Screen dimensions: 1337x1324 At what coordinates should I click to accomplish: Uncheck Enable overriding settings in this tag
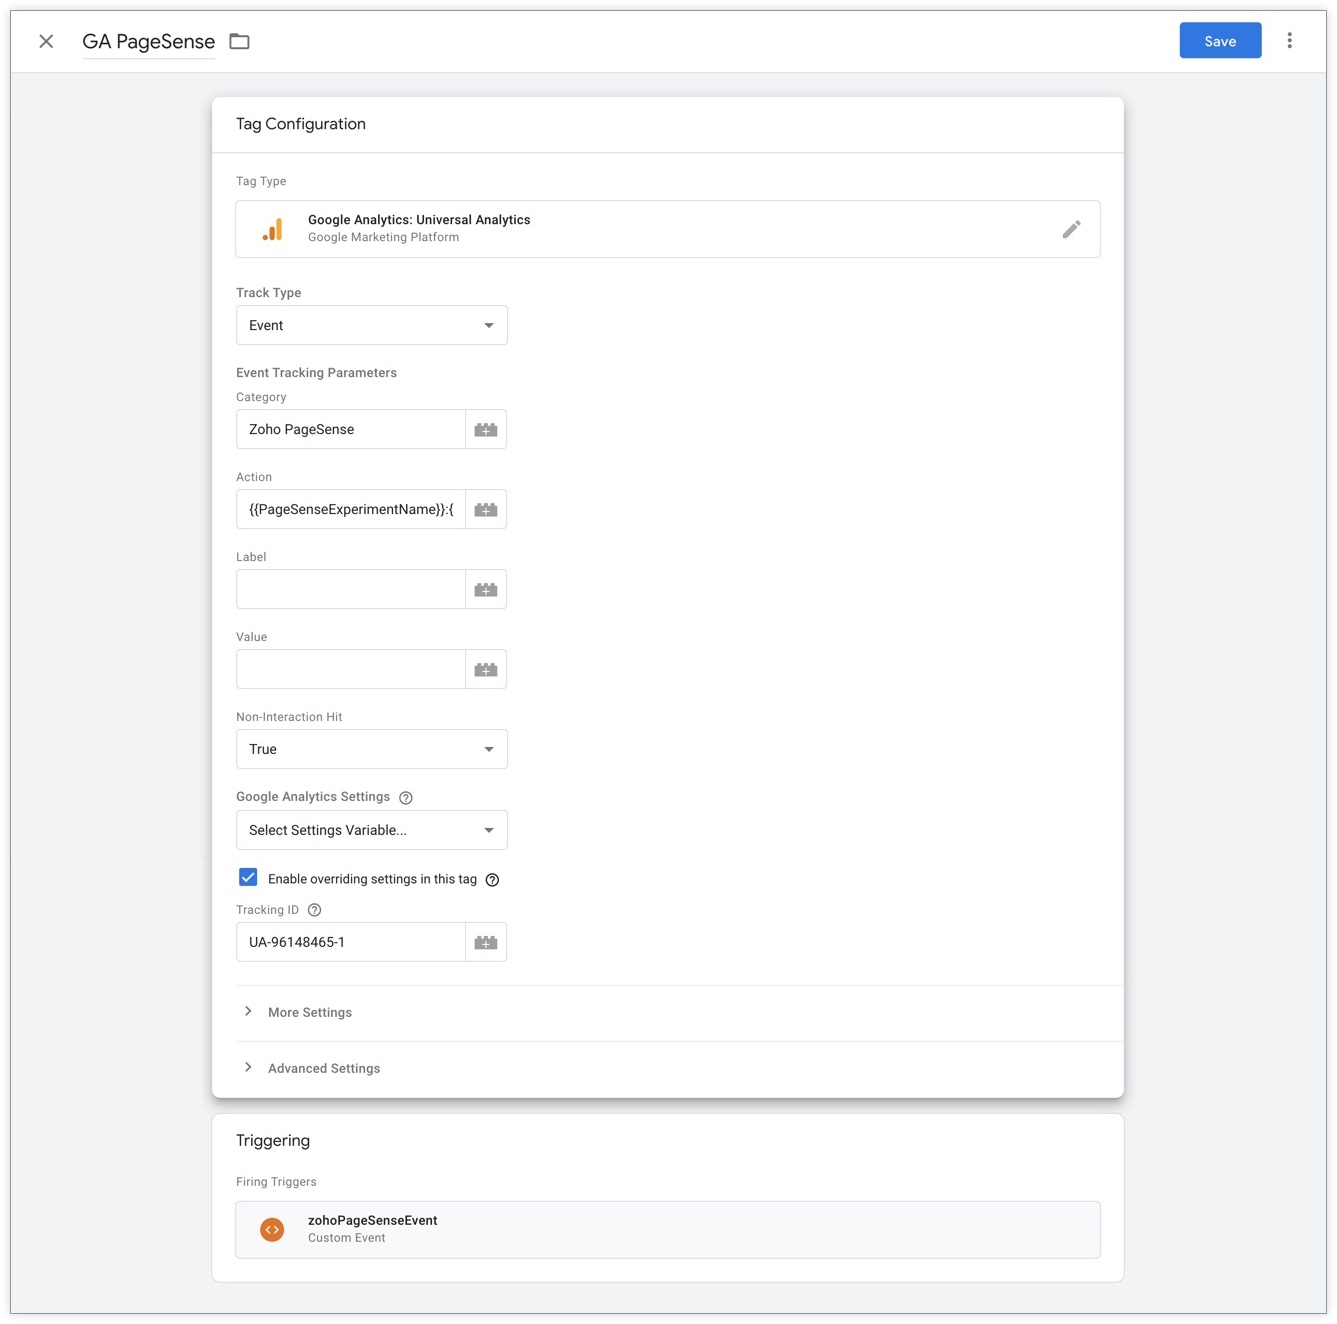coord(248,878)
